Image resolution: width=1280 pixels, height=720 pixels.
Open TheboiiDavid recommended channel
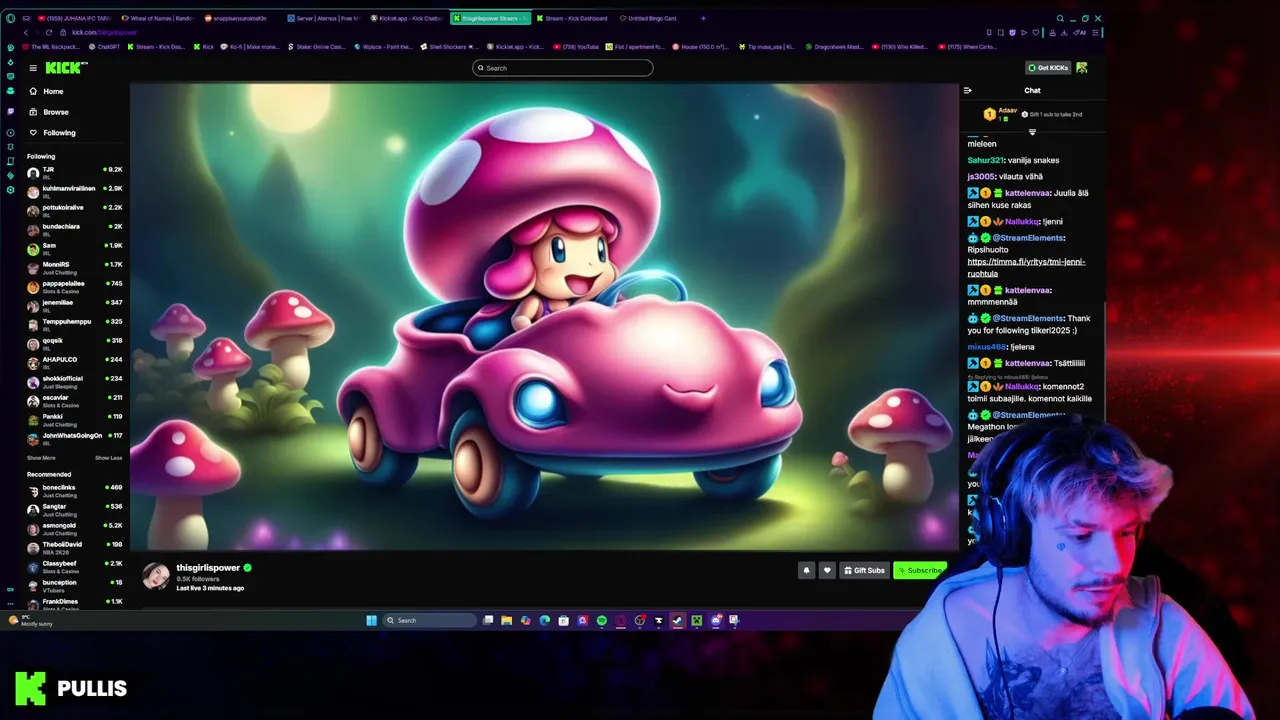(75, 547)
